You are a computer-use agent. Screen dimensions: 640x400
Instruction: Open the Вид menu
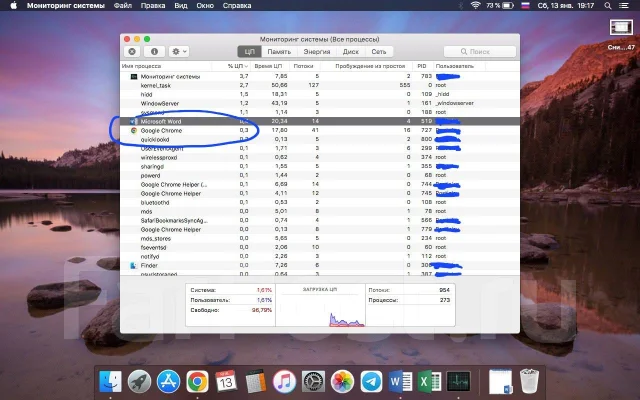point(180,6)
